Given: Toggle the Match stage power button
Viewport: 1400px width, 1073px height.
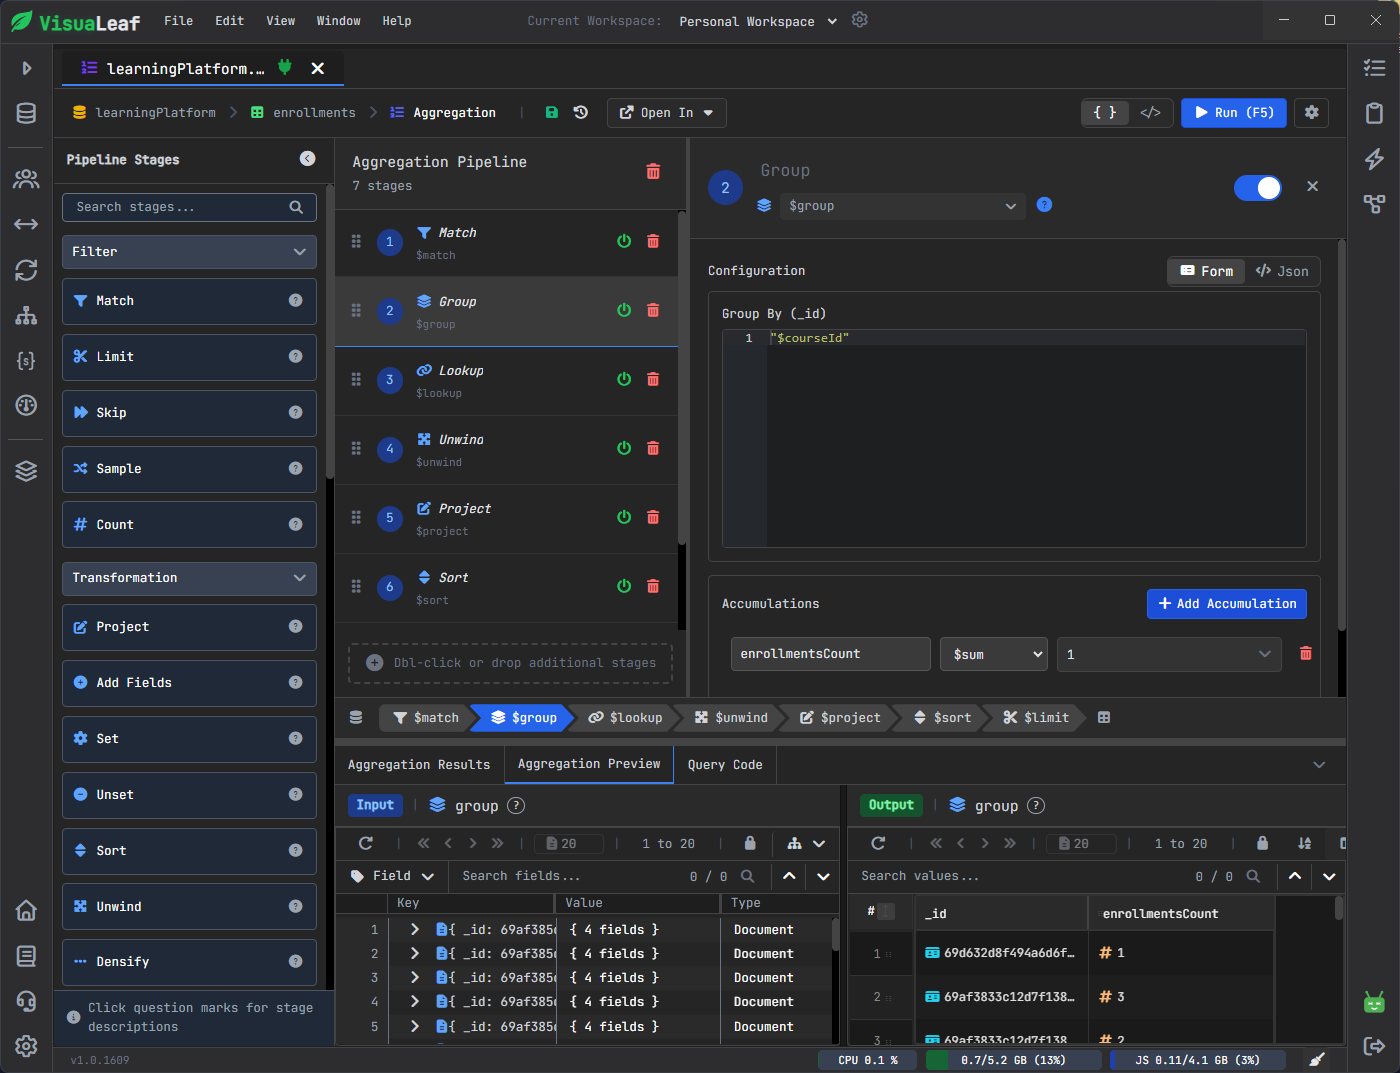Looking at the screenshot, I should click(x=624, y=241).
